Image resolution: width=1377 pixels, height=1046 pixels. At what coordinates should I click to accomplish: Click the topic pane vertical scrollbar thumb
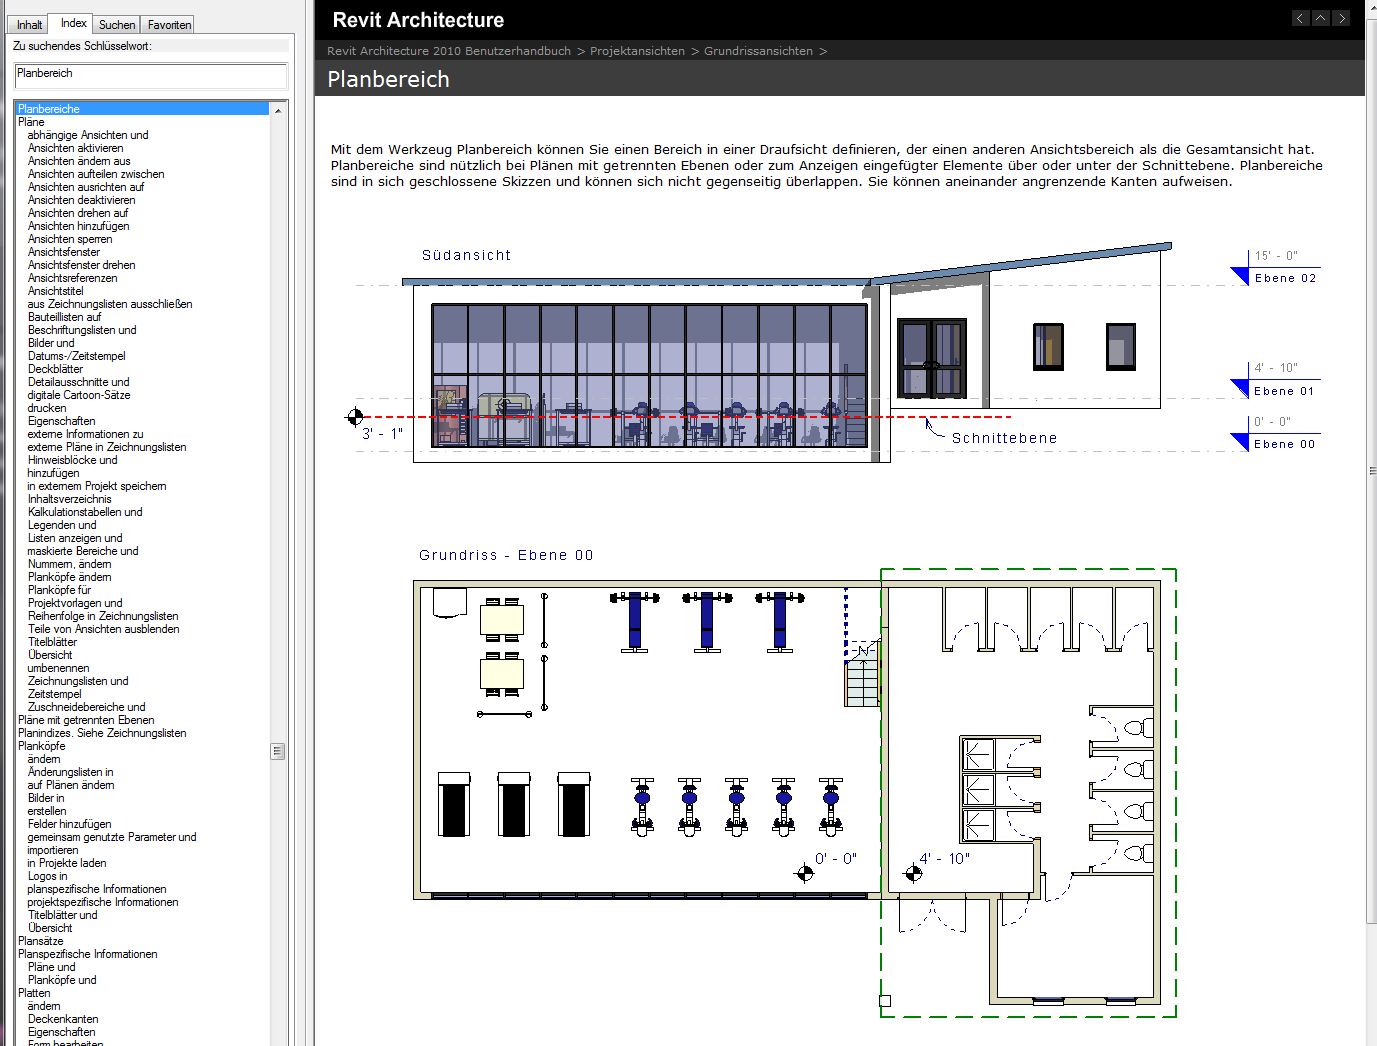[1372, 470]
